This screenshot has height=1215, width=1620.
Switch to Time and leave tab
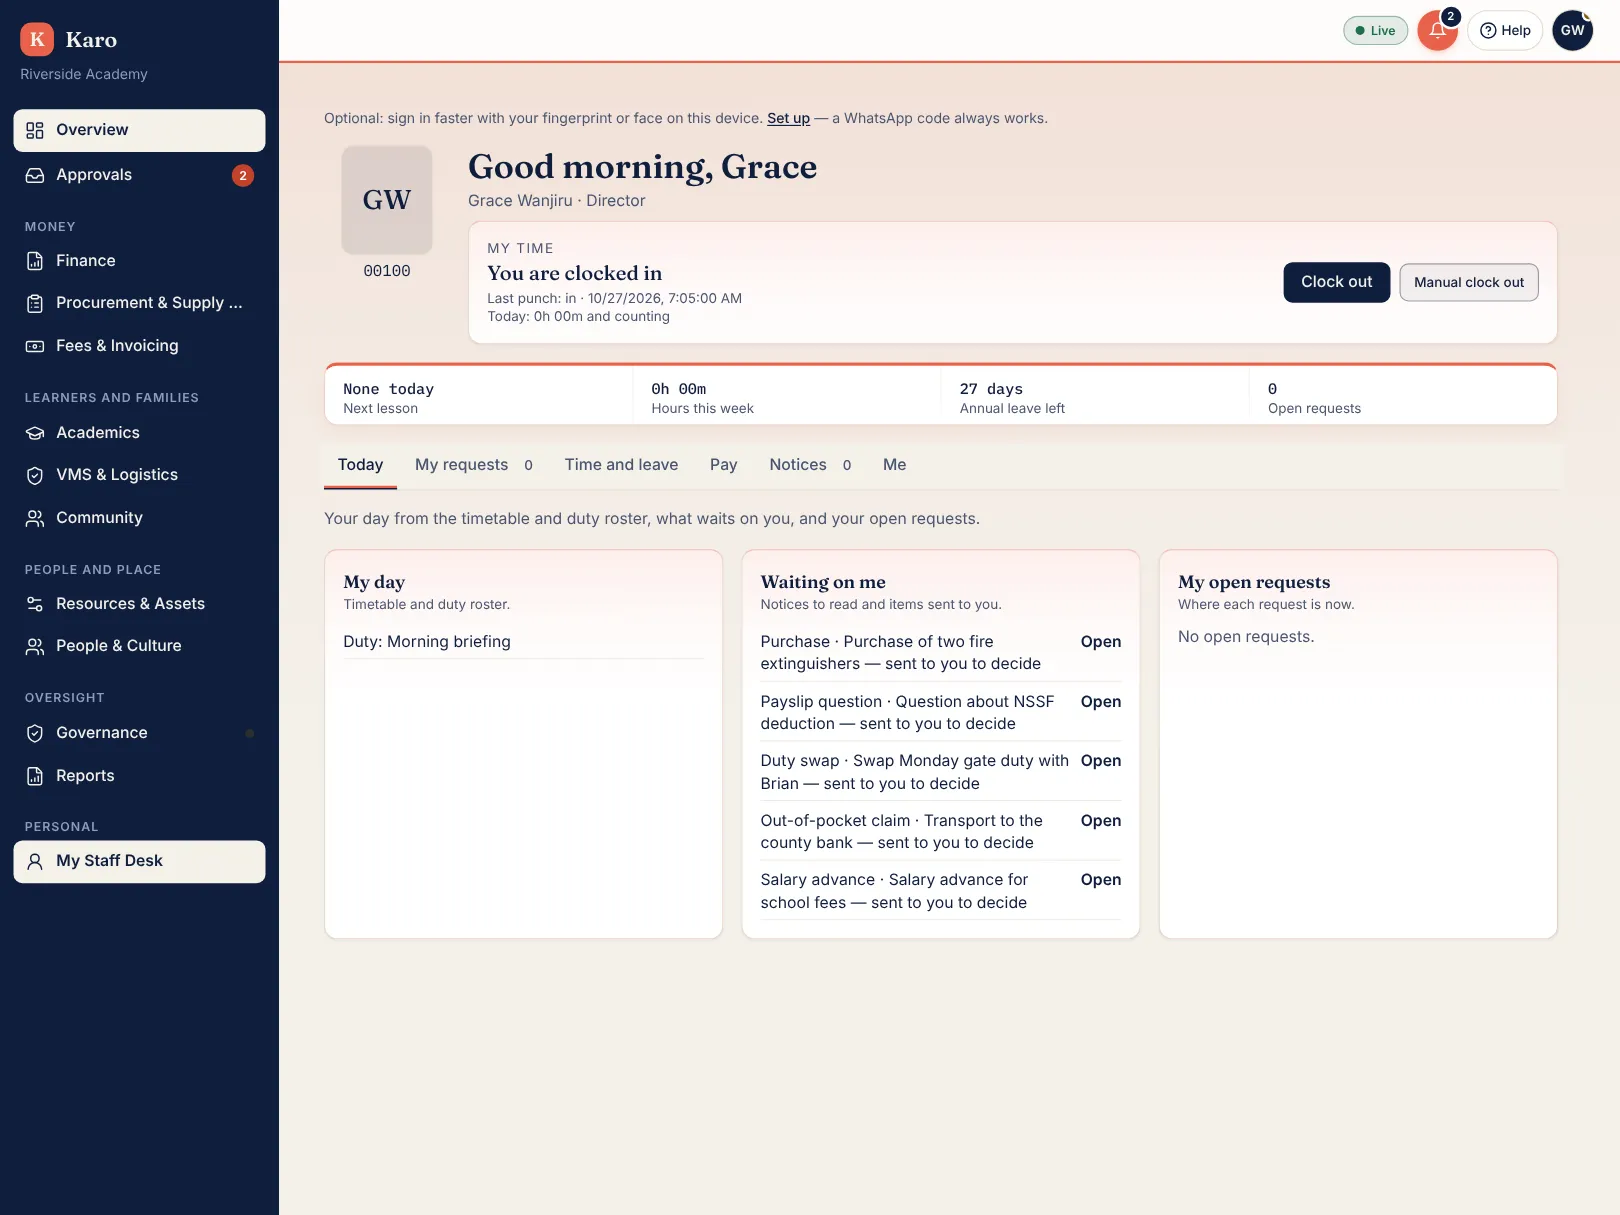621,465
